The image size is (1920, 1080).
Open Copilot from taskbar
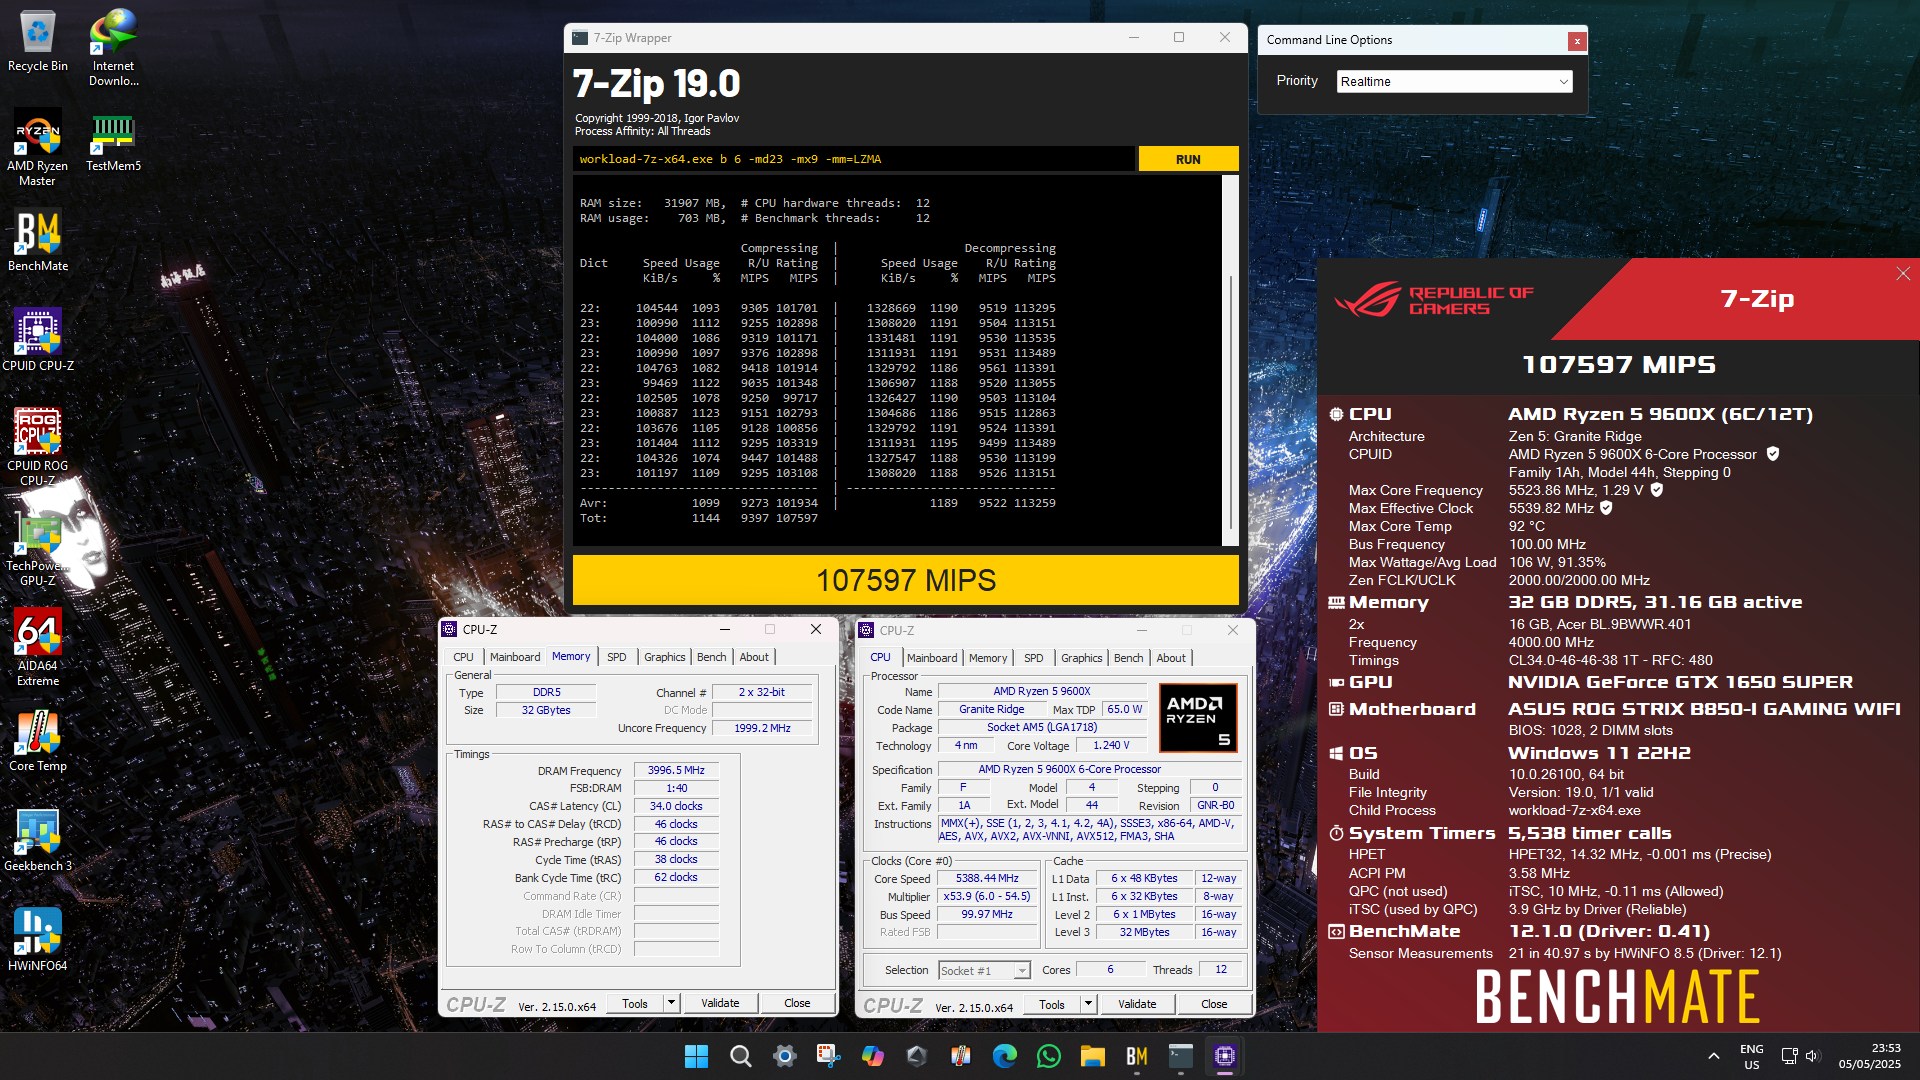[x=872, y=1056]
